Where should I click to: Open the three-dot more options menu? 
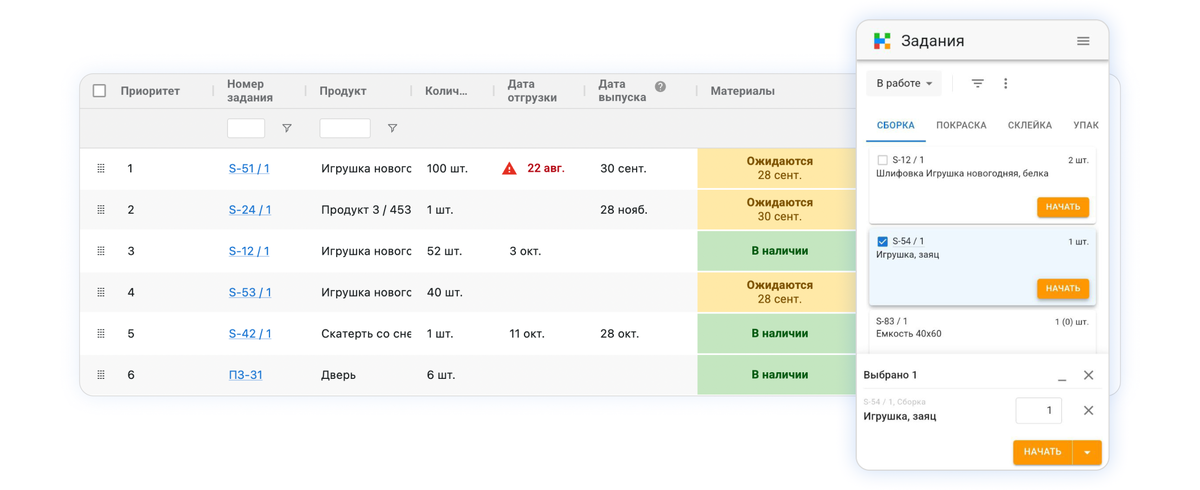click(x=1006, y=84)
